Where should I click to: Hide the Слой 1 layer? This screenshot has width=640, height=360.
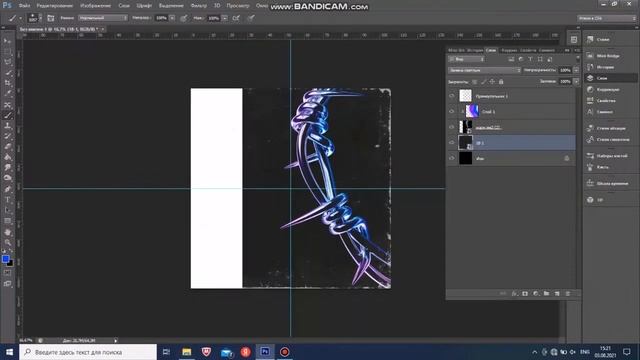click(x=451, y=111)
